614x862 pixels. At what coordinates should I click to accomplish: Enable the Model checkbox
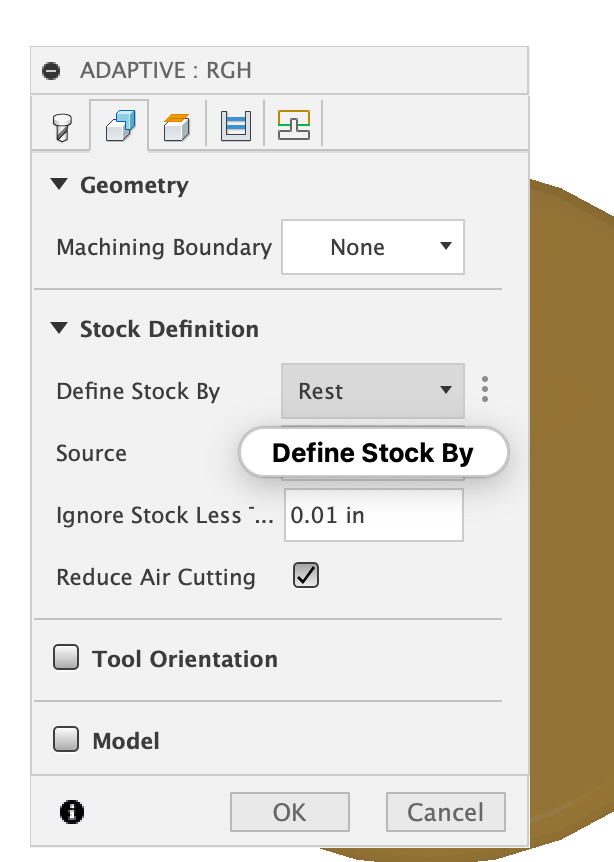(66, 739)
